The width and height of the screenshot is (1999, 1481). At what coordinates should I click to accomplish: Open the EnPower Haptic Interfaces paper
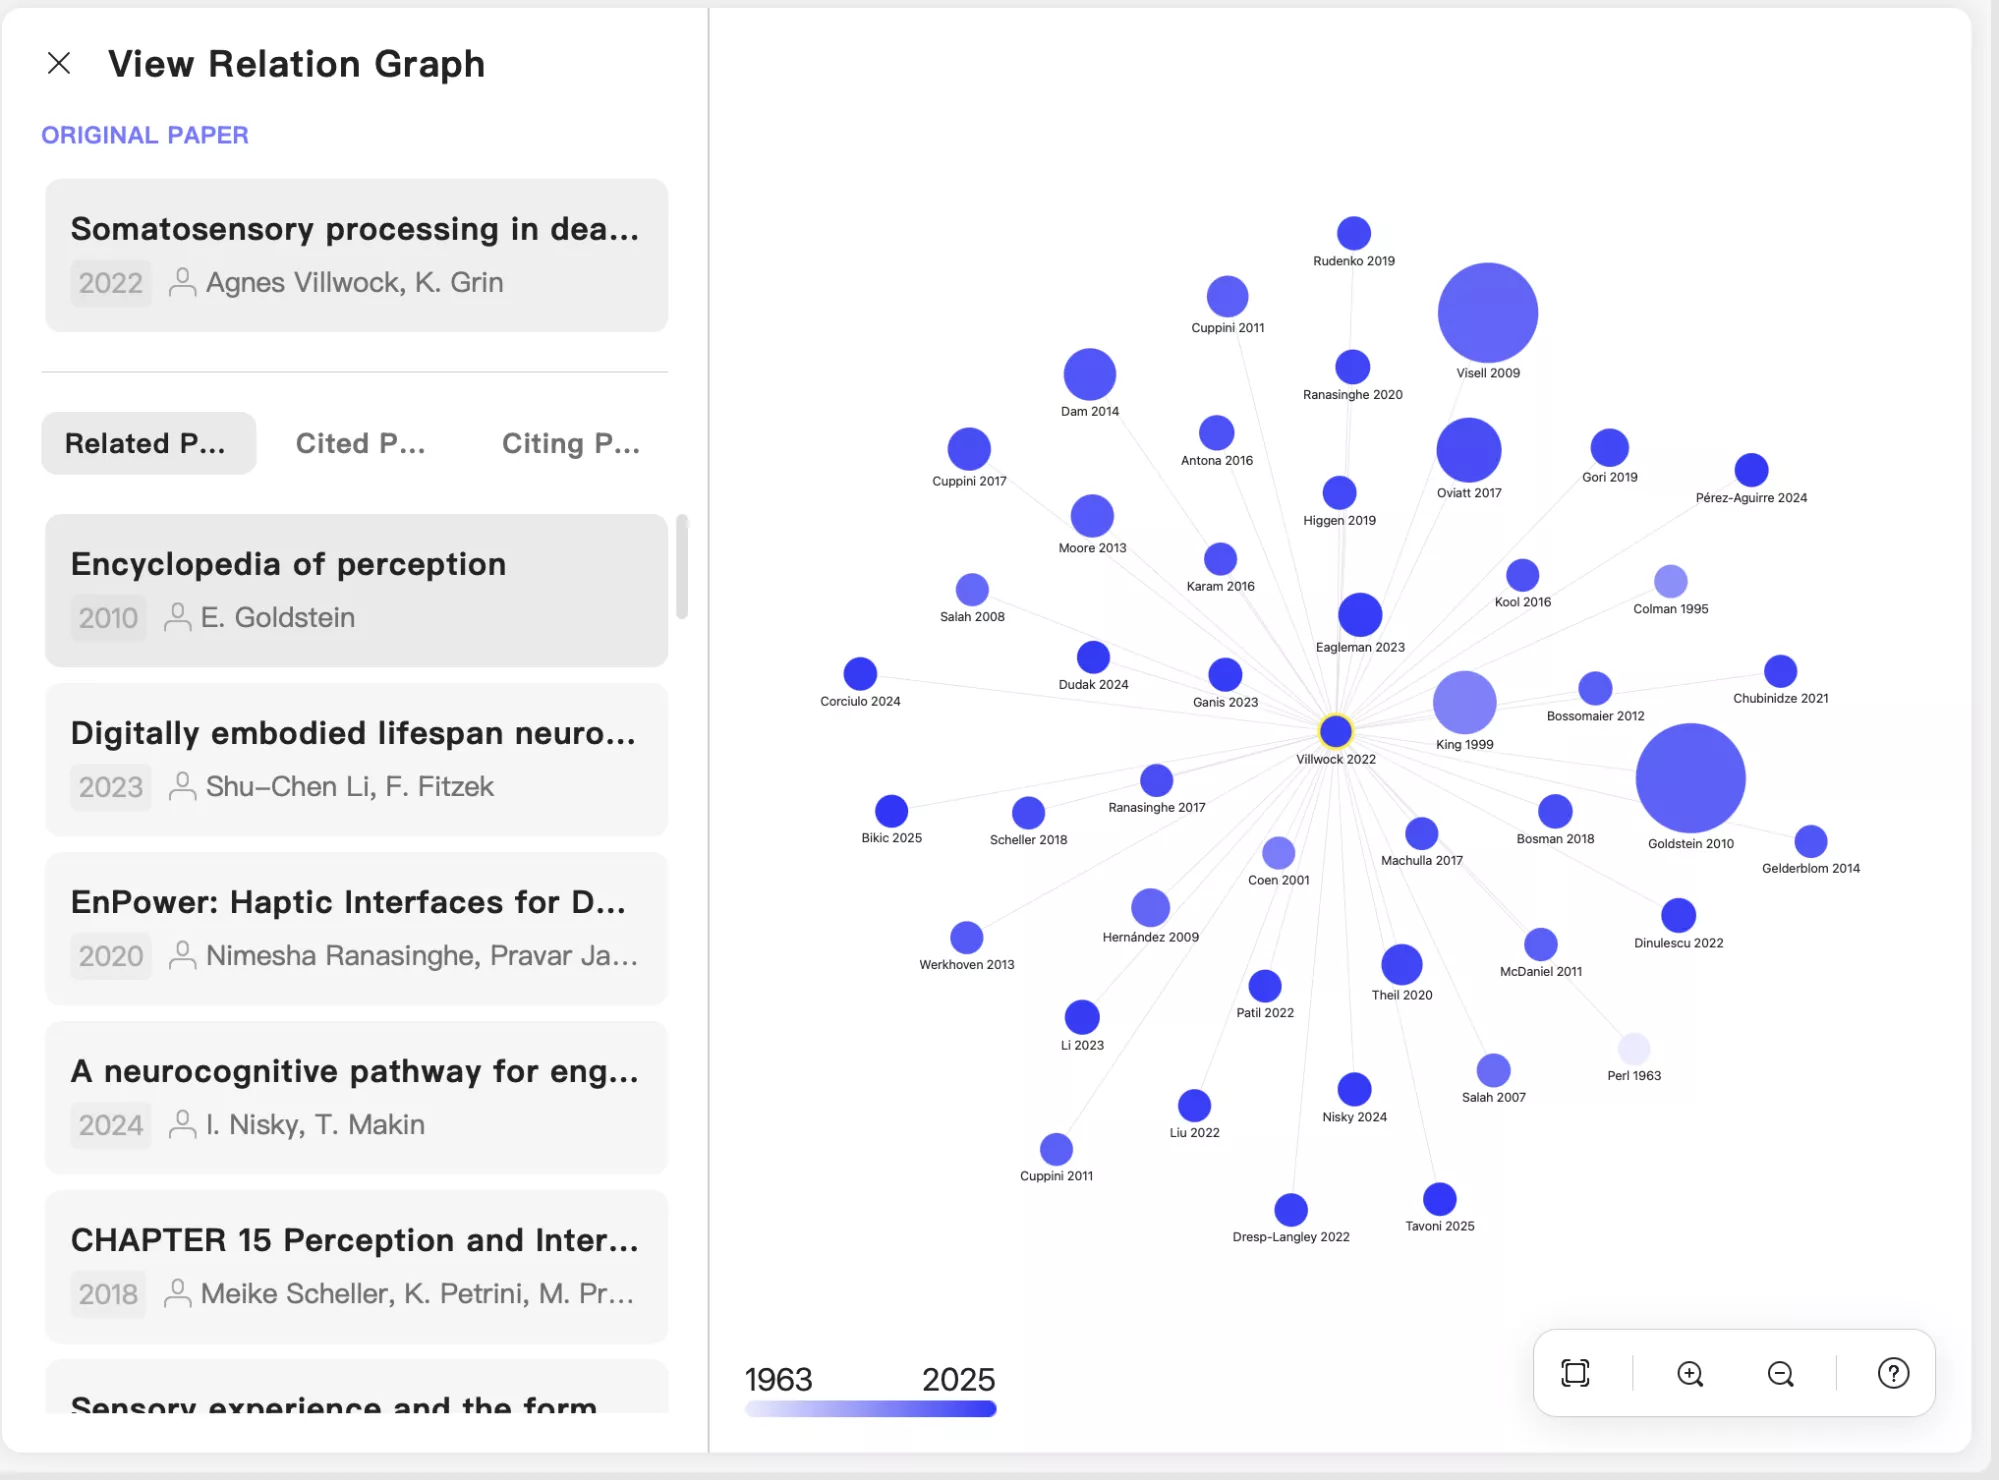pyautogui.click(x=356, y=928)
